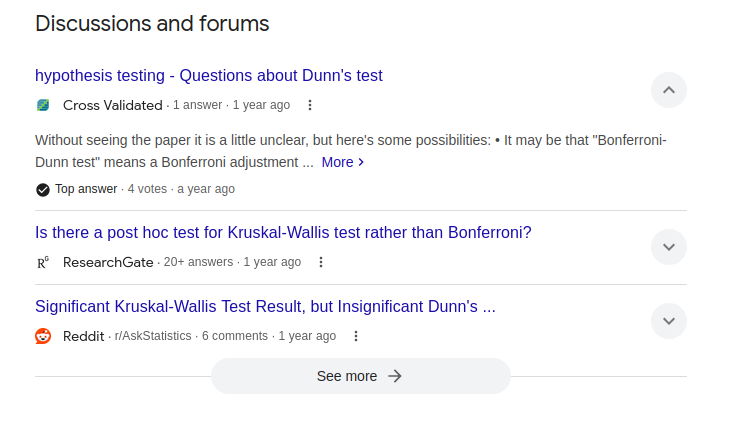Click the arrow icon beside See more
Viewport: 739px width, 436px height.
pos(395,376)
